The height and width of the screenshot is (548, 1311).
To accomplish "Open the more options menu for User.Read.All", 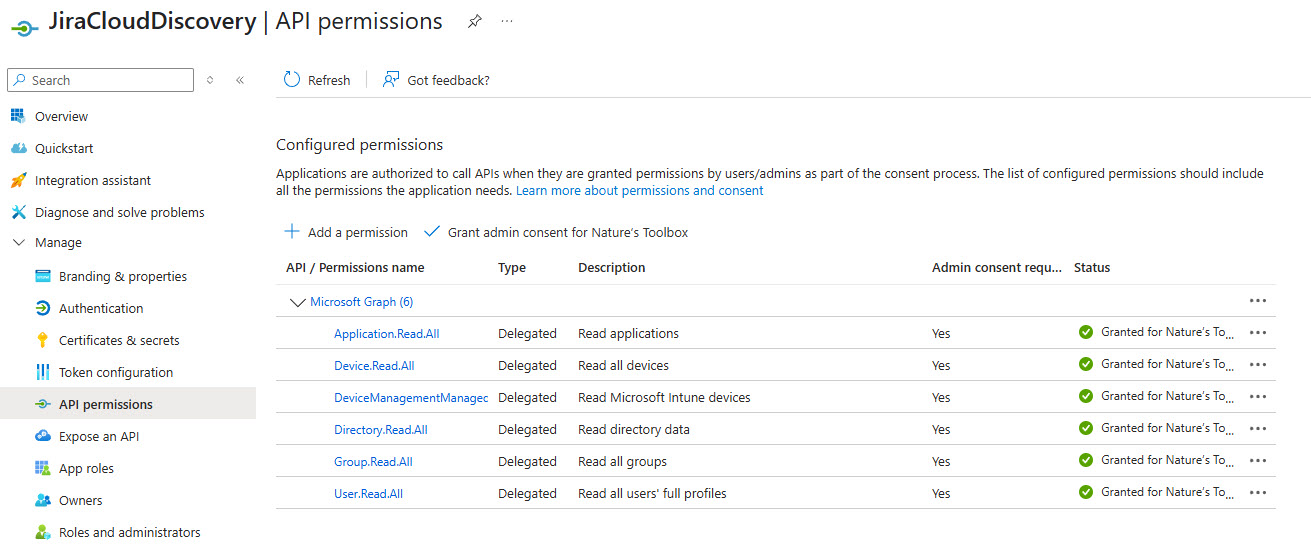I will coord(1258,493).
